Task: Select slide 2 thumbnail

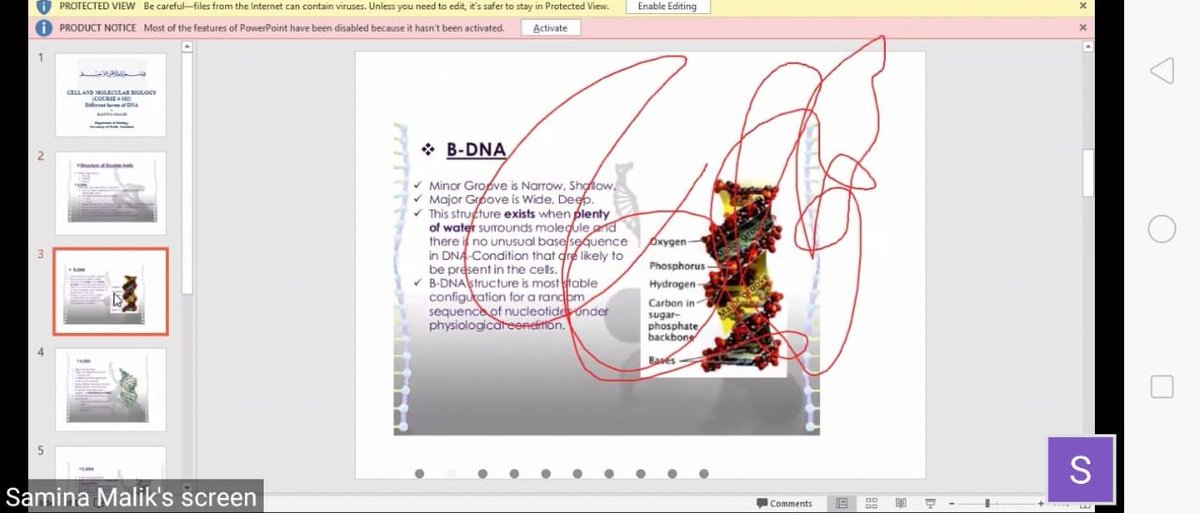Action: pyautogui.click(x=110, y=193)
